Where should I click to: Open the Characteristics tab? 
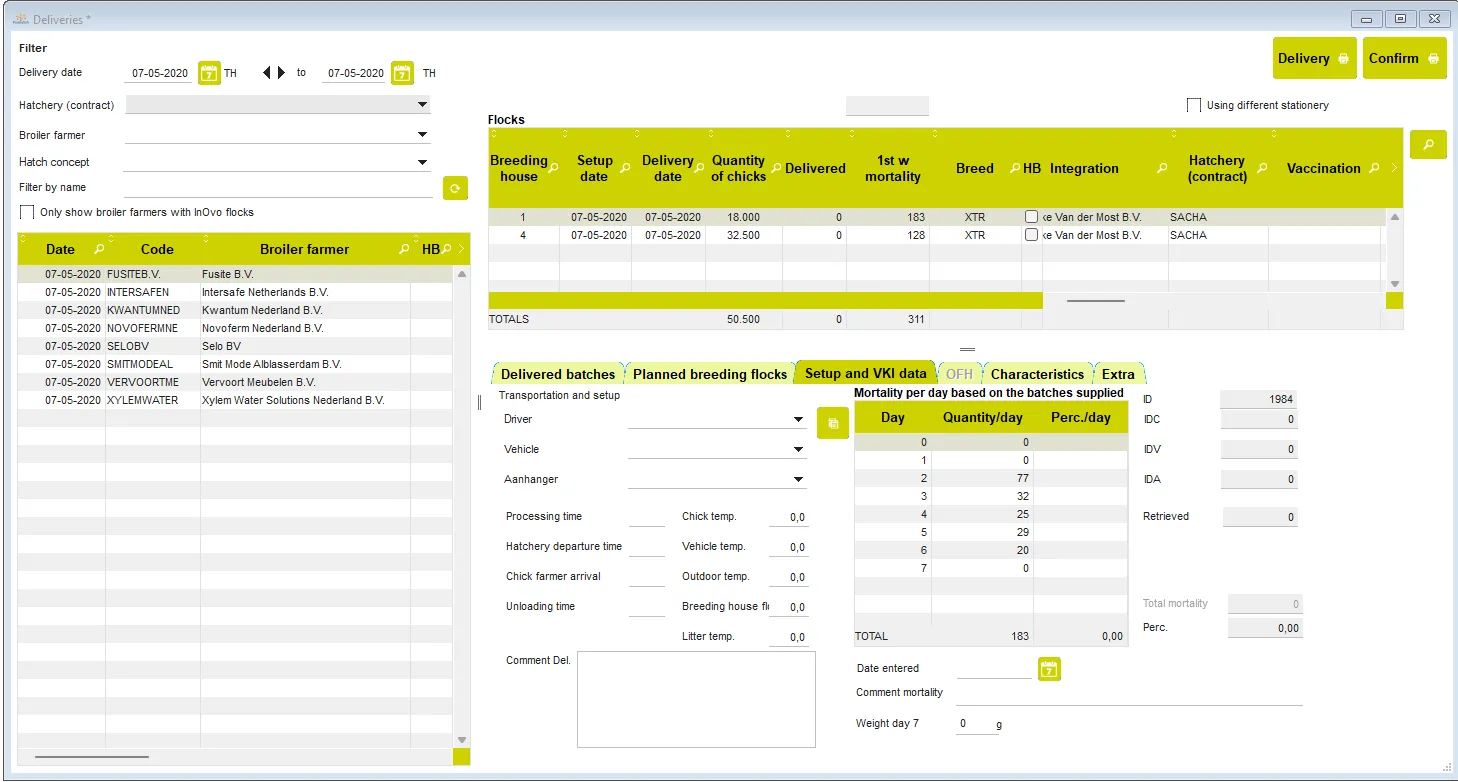coord(1037,374)
